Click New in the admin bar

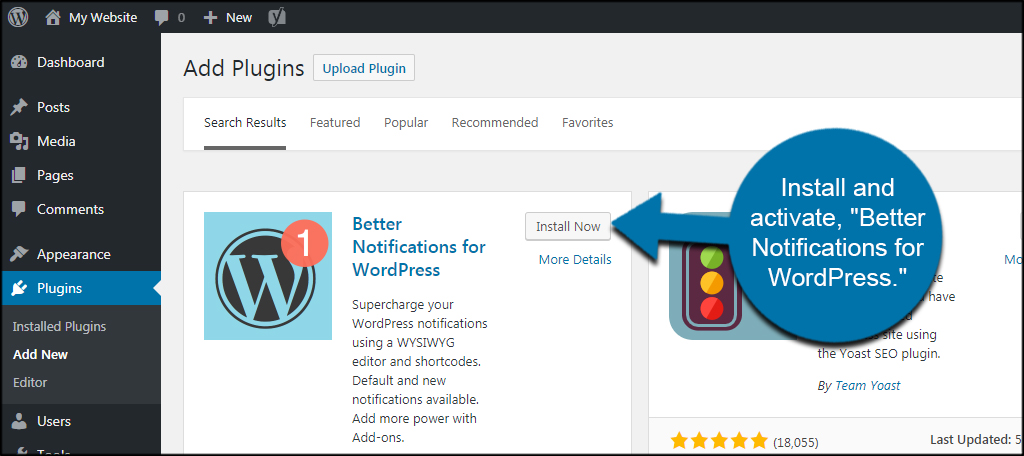coord(239,18)
